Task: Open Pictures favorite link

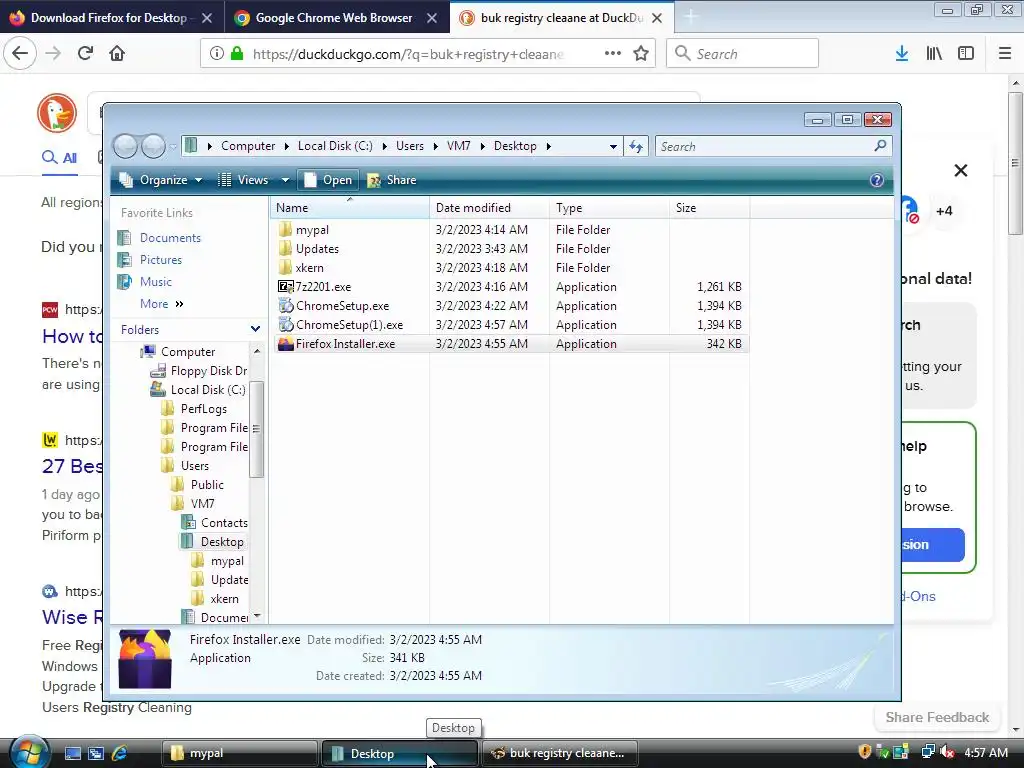Action: click(161, 260)
